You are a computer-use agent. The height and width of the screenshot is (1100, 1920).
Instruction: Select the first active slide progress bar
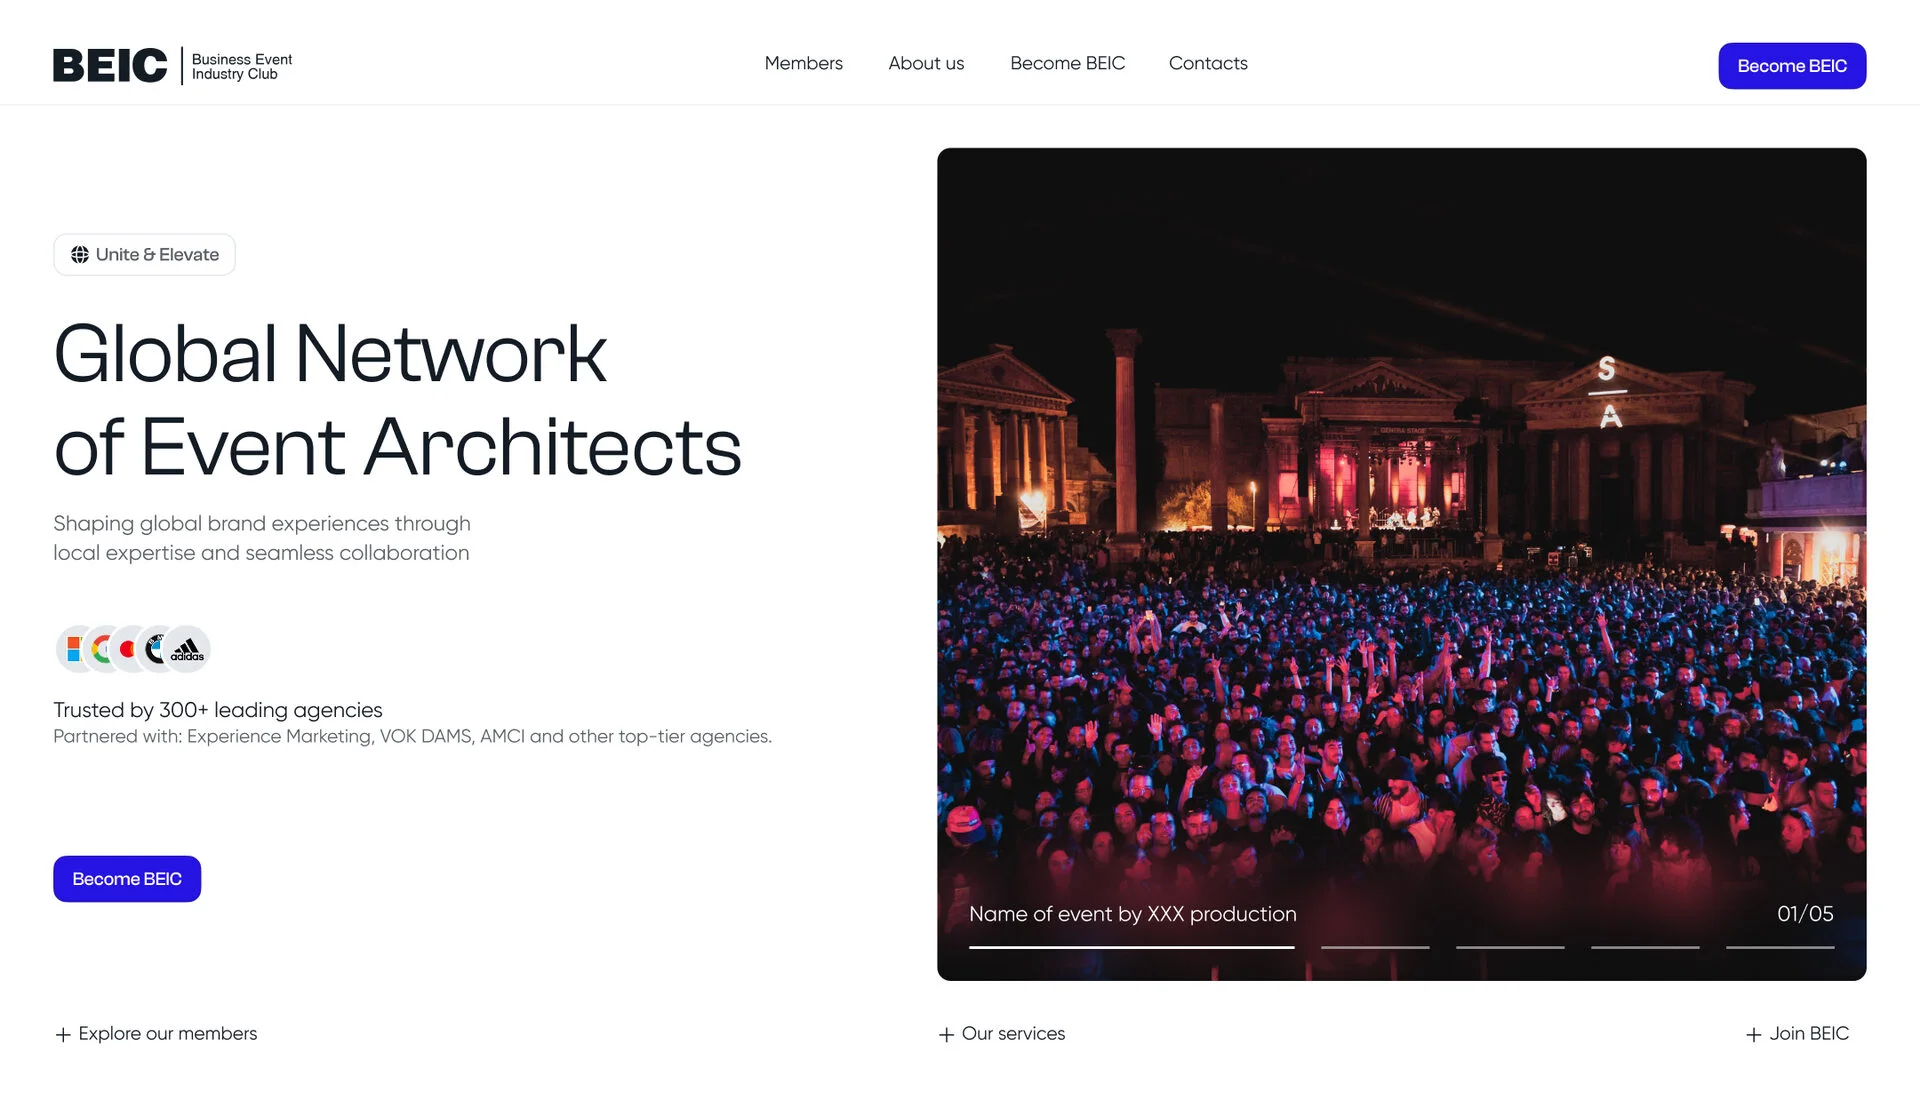1132,947
